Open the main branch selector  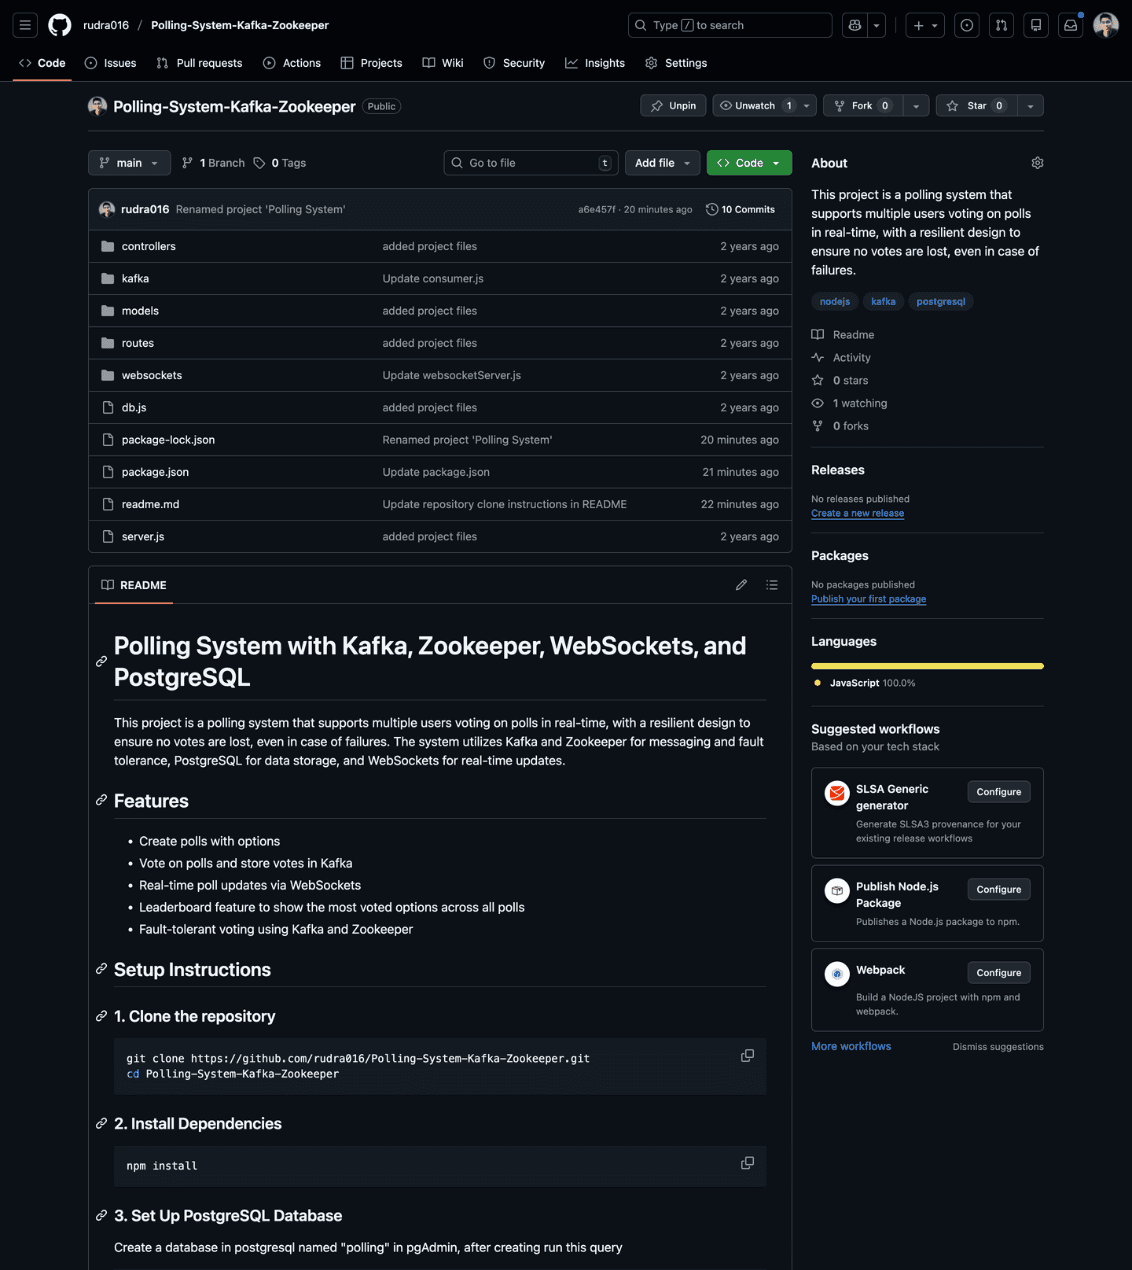[x=129, y=163]
